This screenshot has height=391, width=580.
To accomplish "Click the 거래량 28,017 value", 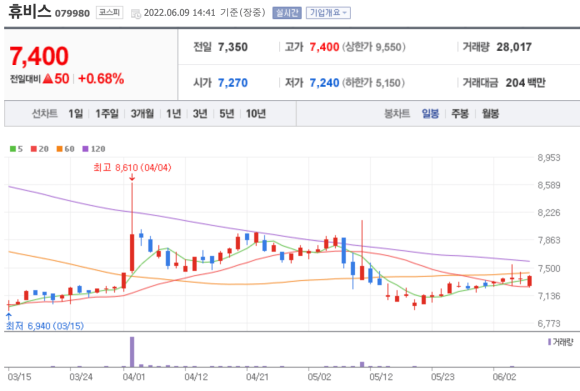I will [x=514, y=47].
